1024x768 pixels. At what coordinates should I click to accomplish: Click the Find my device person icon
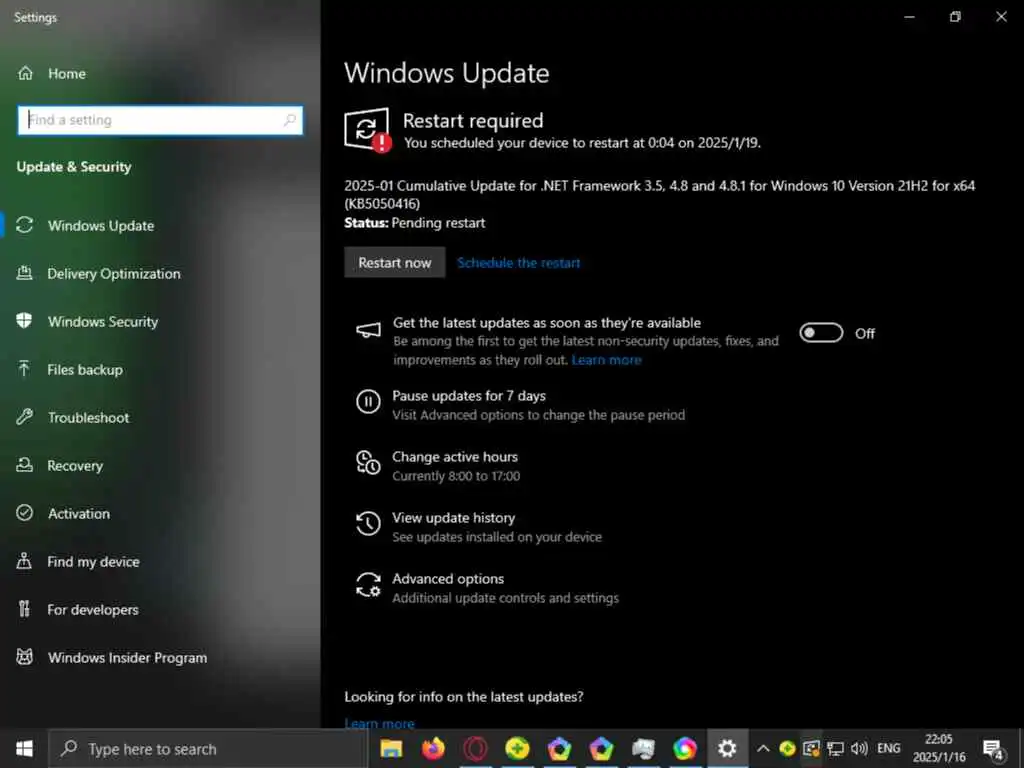pyautogui.click(x=24, y=561)
